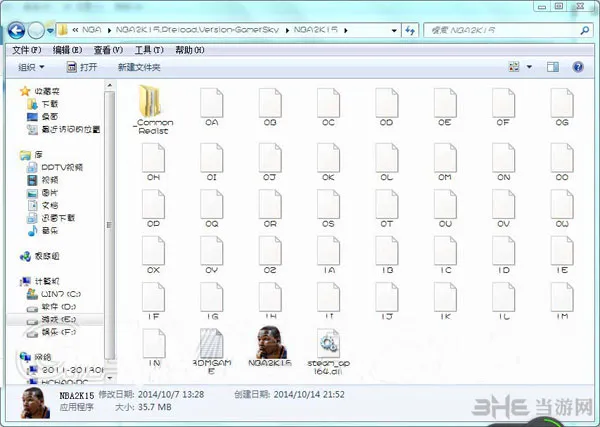Select the file named 0D
600x427 pixels.
coord(386,107)
